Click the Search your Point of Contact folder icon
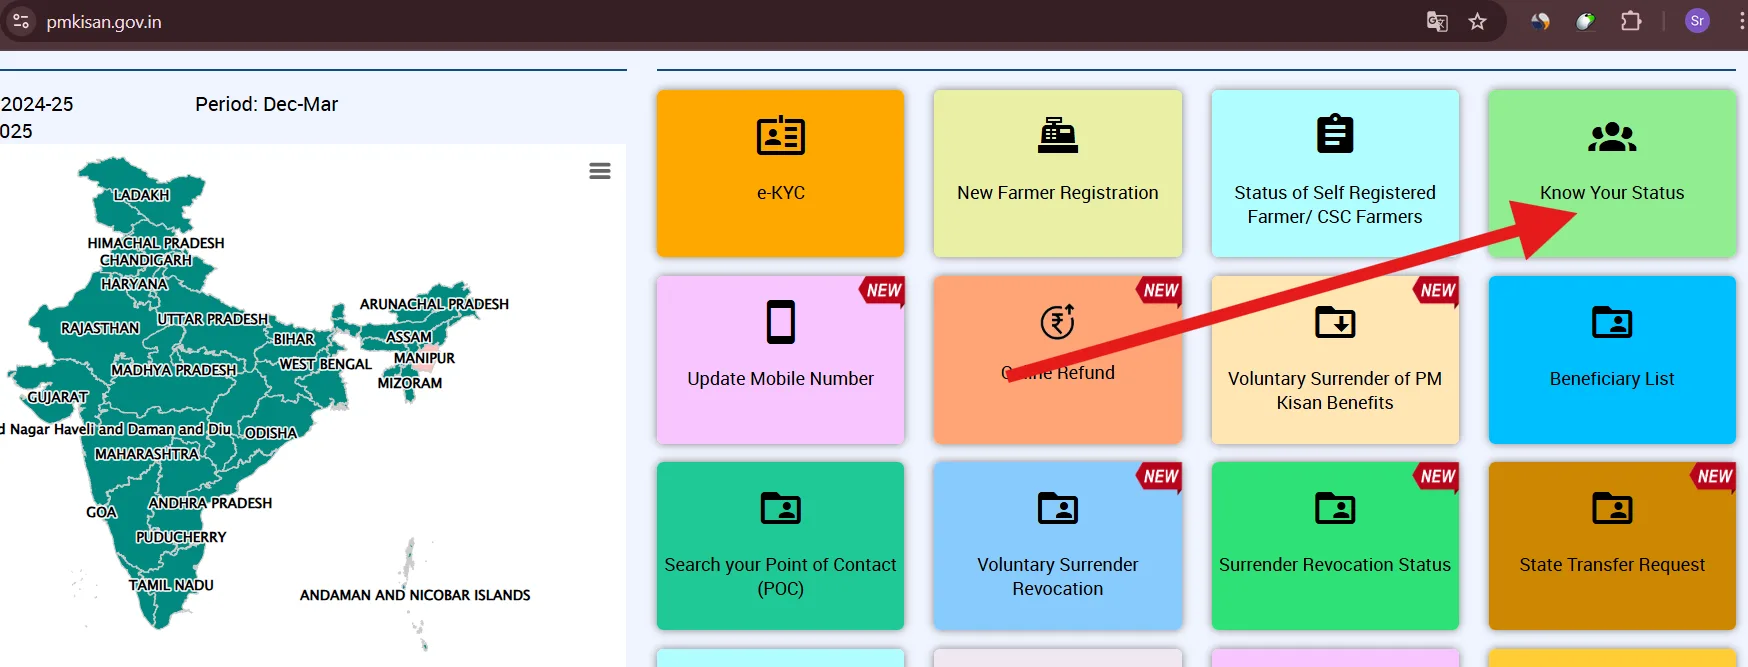 click(780, 508)
